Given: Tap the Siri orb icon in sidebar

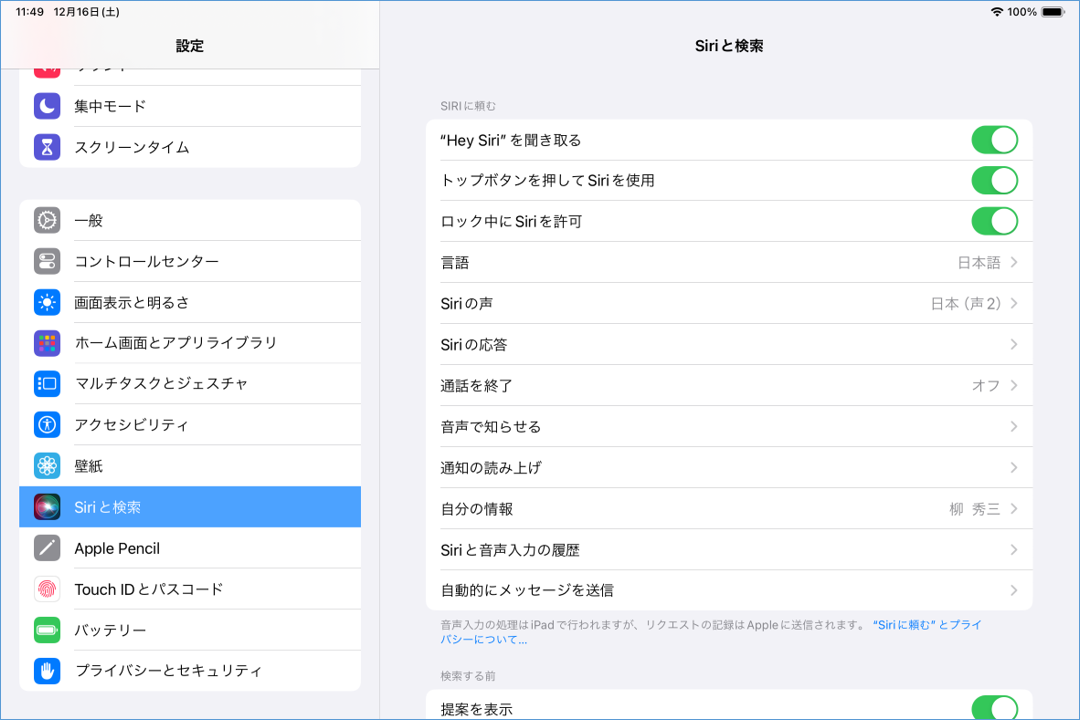Looking at the screenshot, I should (47, 507).
